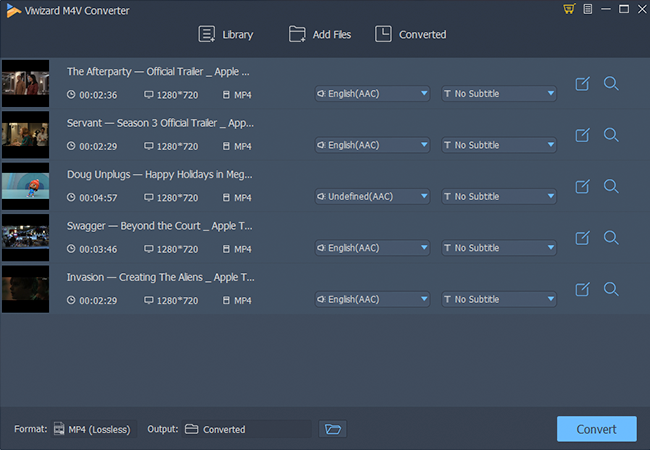Open the title bar menu icon
This screenshot has height=450, width=650.
587,10
